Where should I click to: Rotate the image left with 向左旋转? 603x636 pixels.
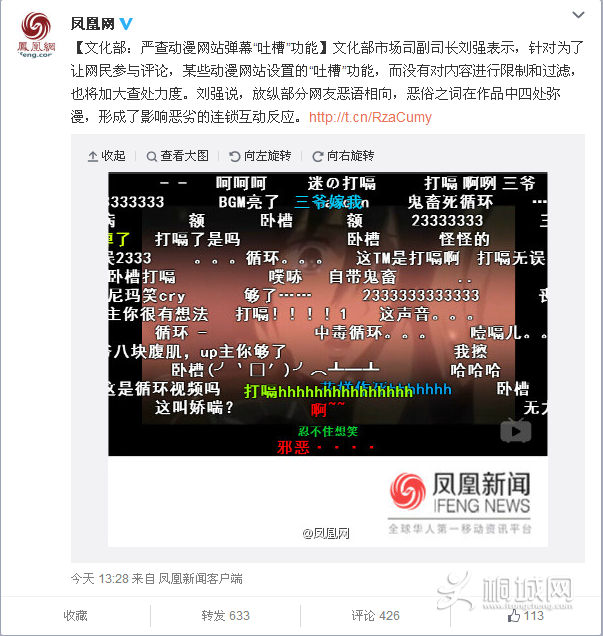[260, 156]
